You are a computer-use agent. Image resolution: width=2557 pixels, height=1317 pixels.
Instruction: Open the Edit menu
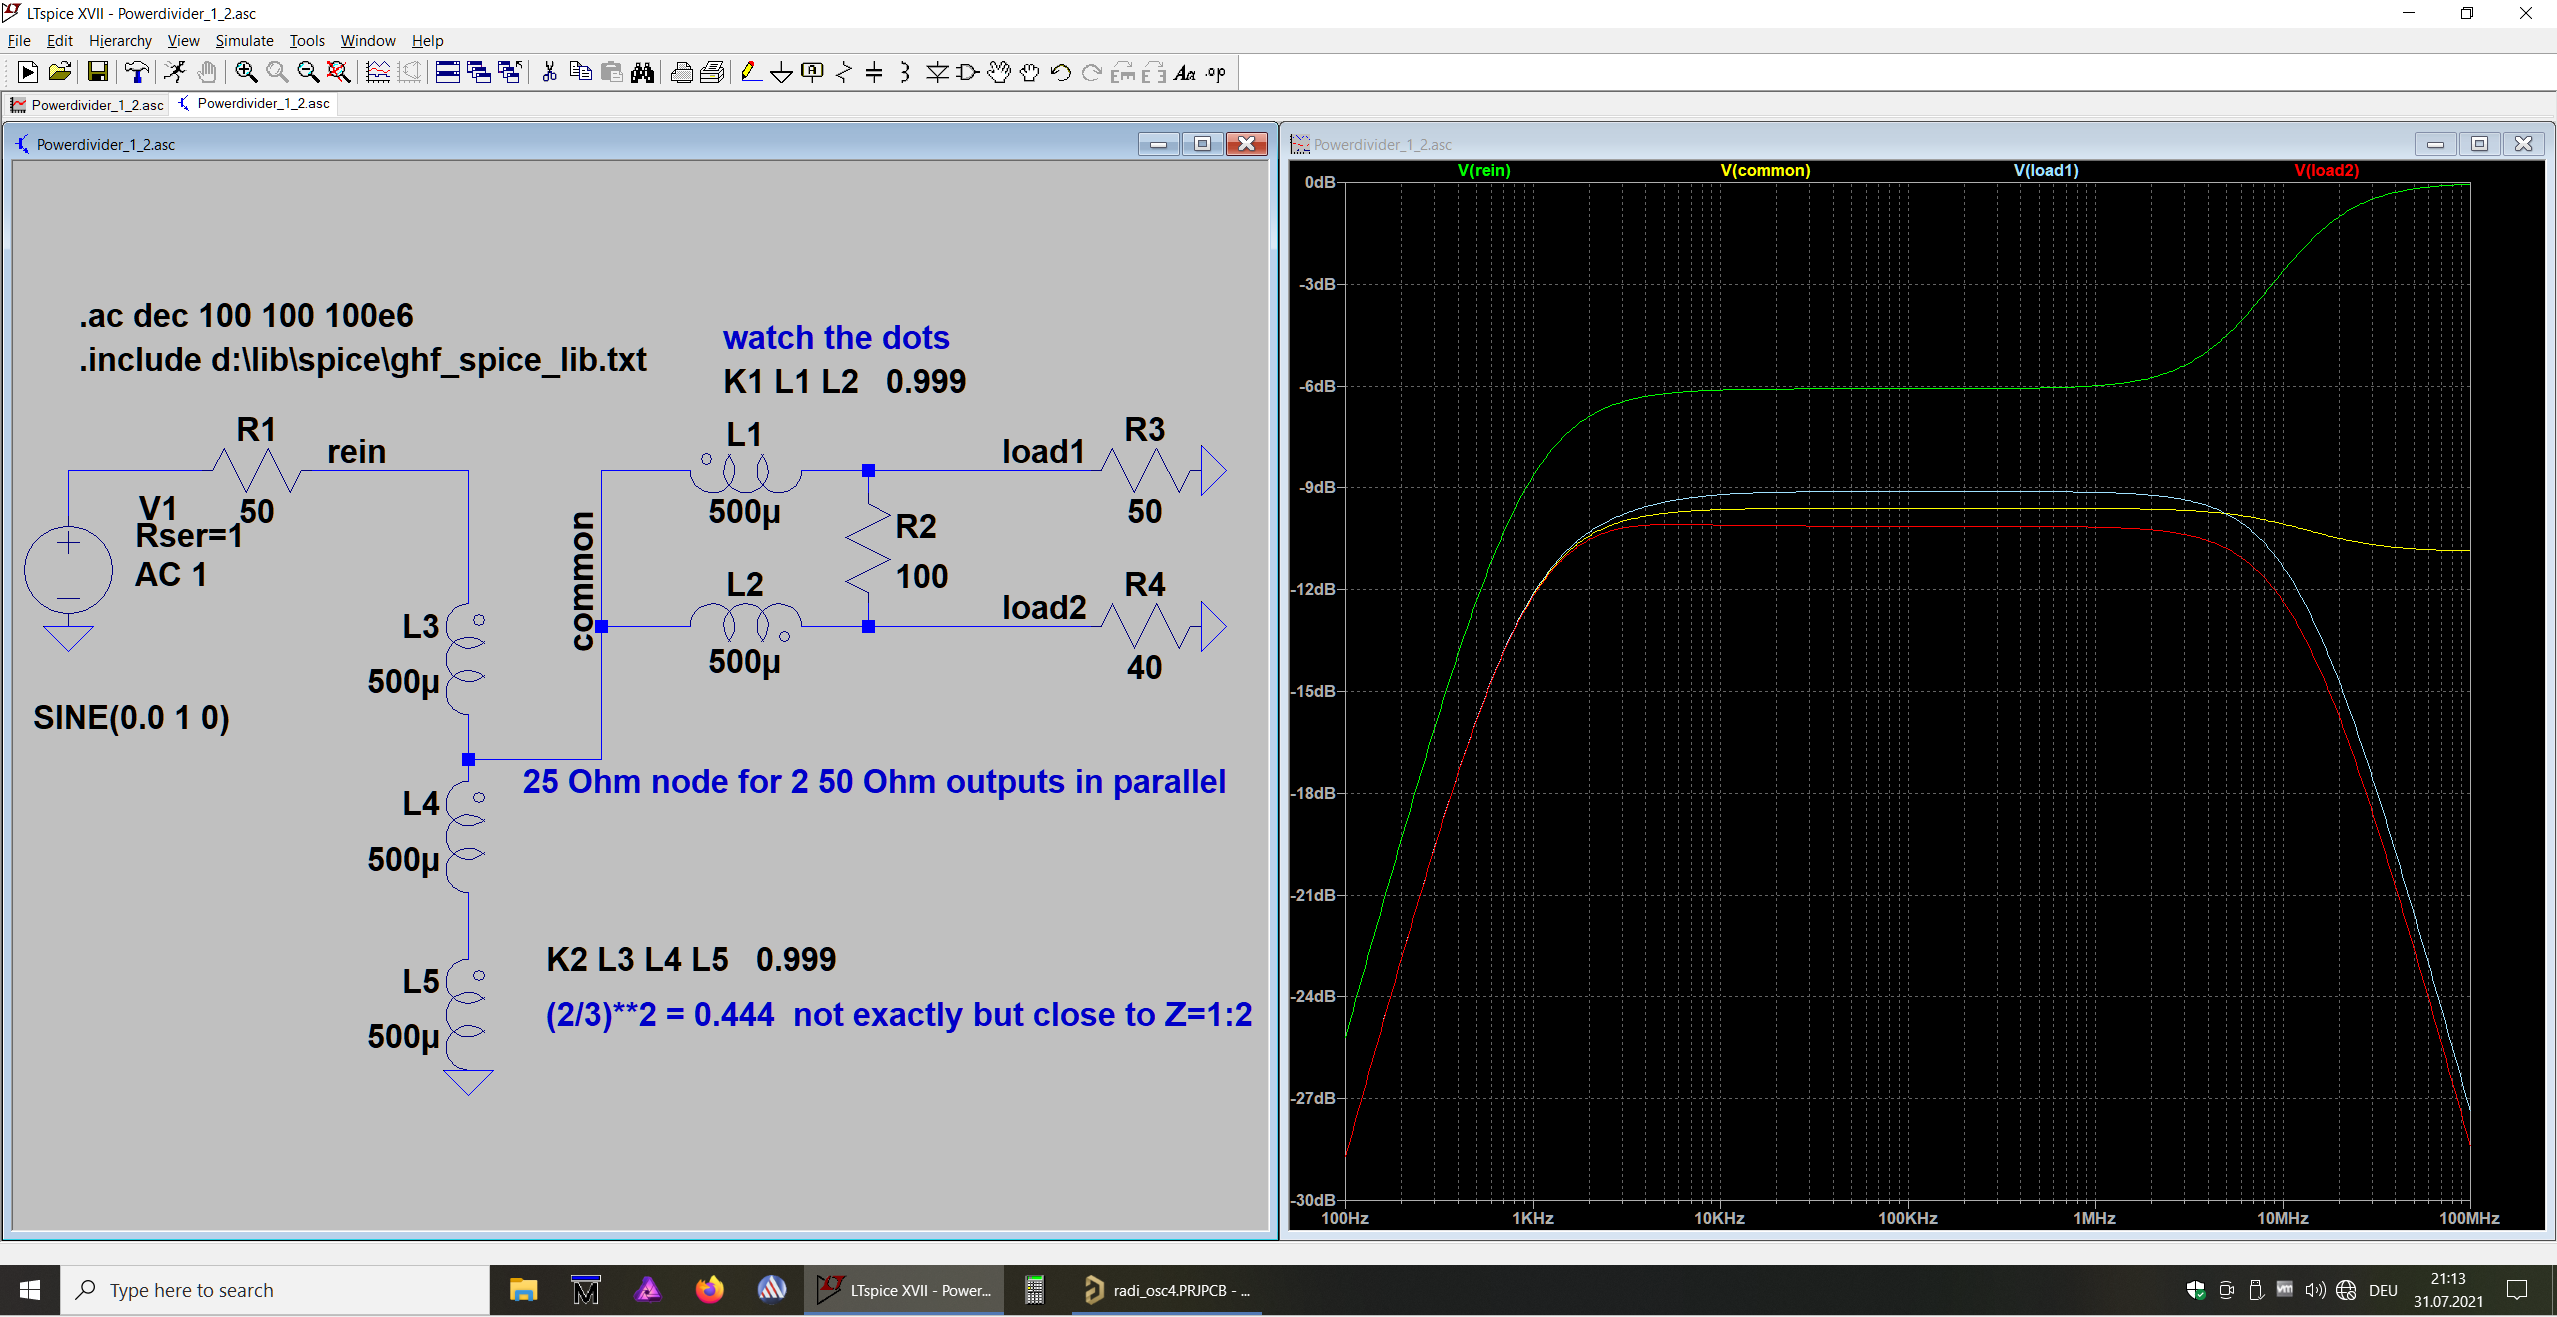[x=60, y=40]
